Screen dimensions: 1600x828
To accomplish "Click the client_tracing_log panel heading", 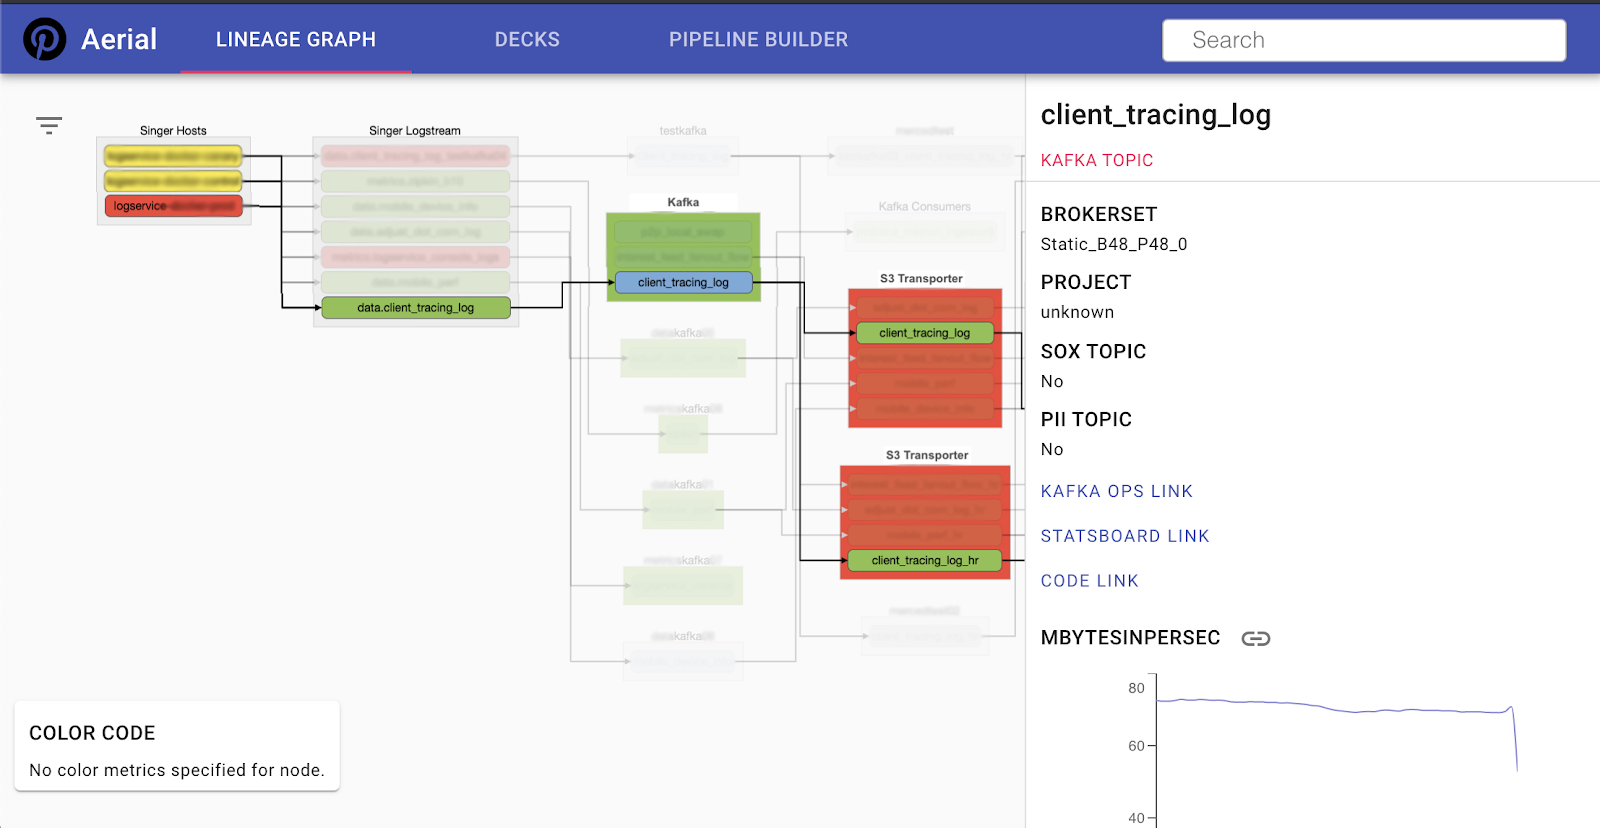I will (x=1156, y=114).
